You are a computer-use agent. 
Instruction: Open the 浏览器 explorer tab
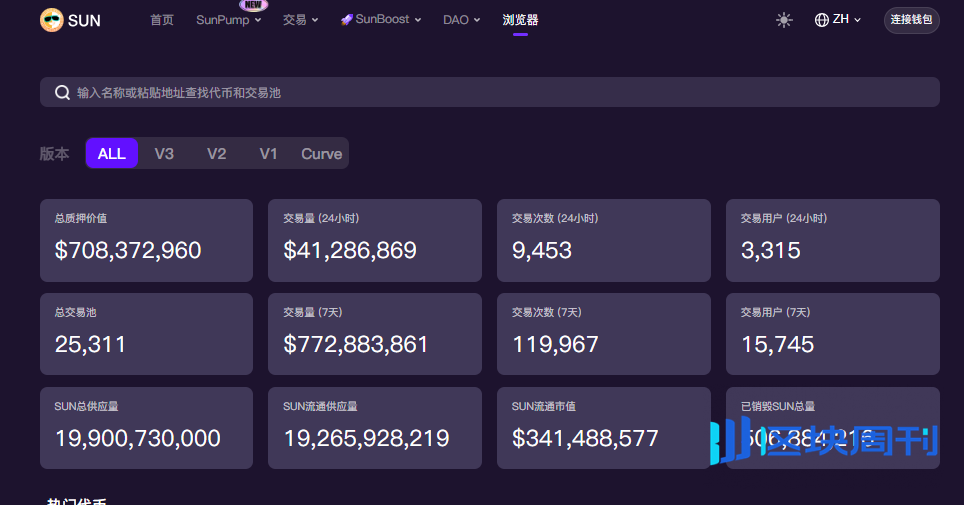(520, 20)
